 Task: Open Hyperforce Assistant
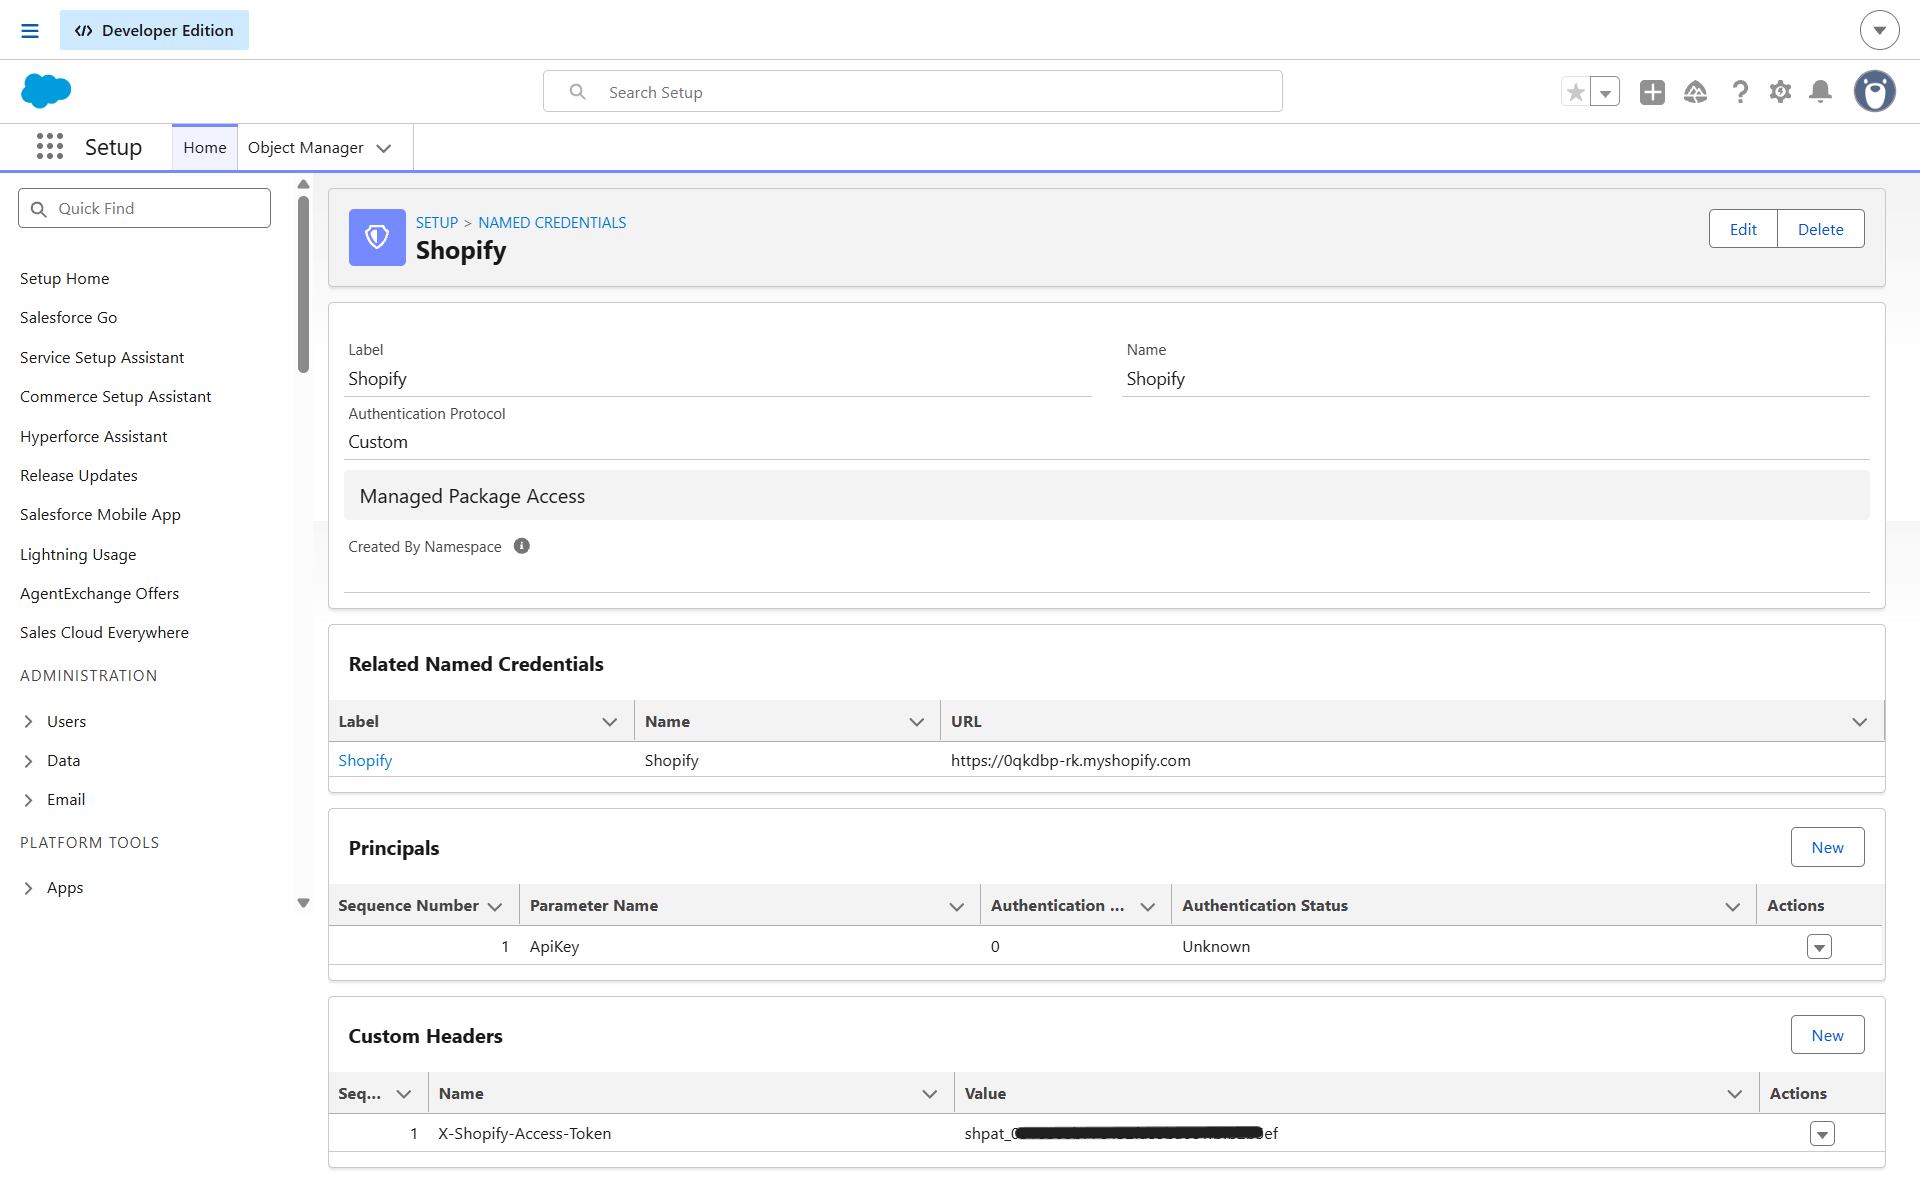coord(93,436)
